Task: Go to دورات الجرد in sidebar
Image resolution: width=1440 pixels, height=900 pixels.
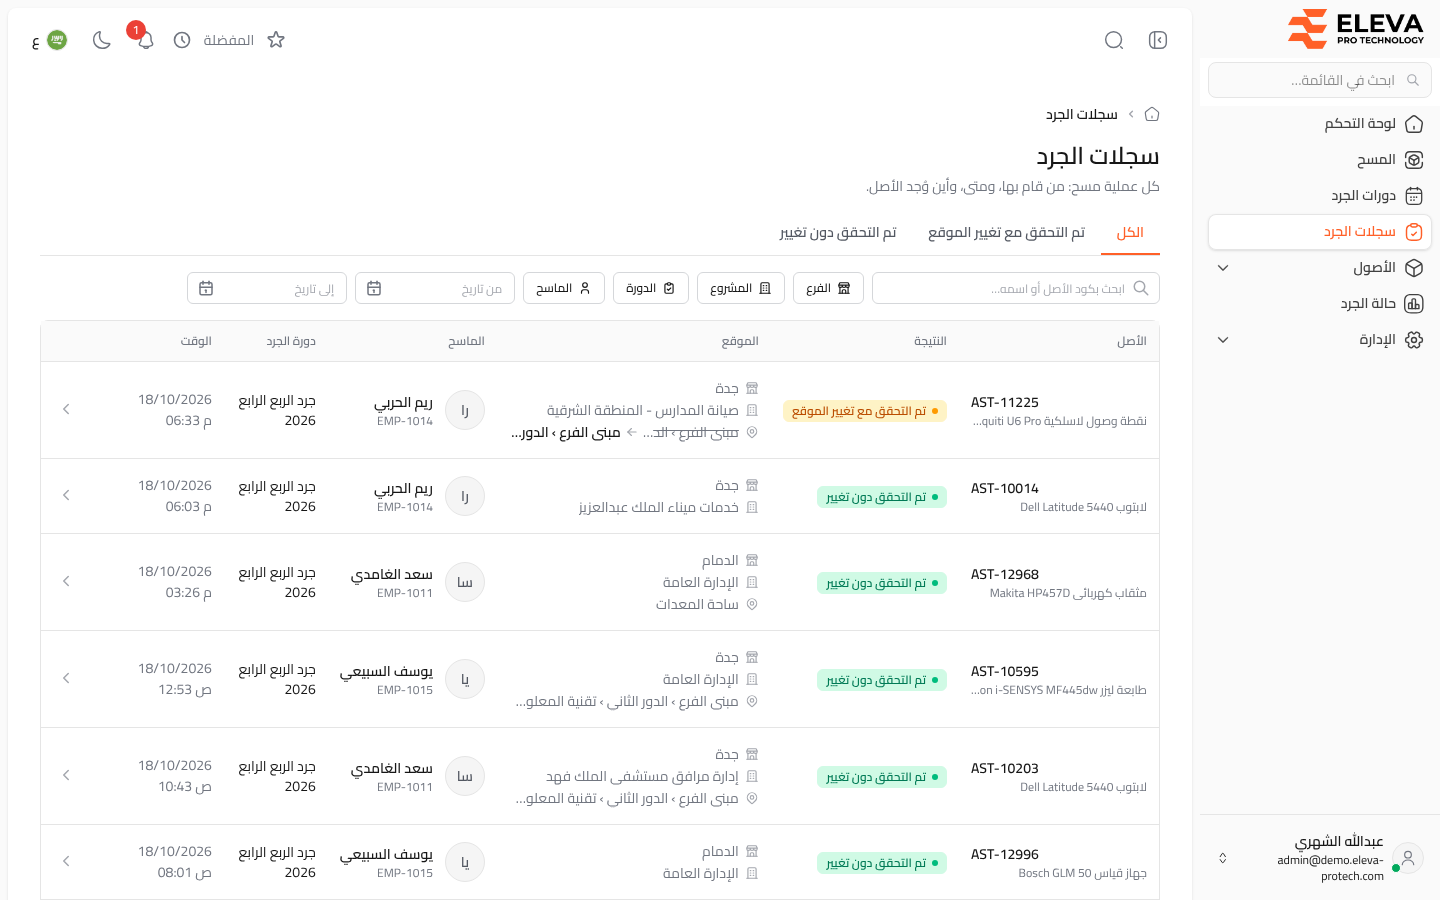Action: coord(1320,196)
